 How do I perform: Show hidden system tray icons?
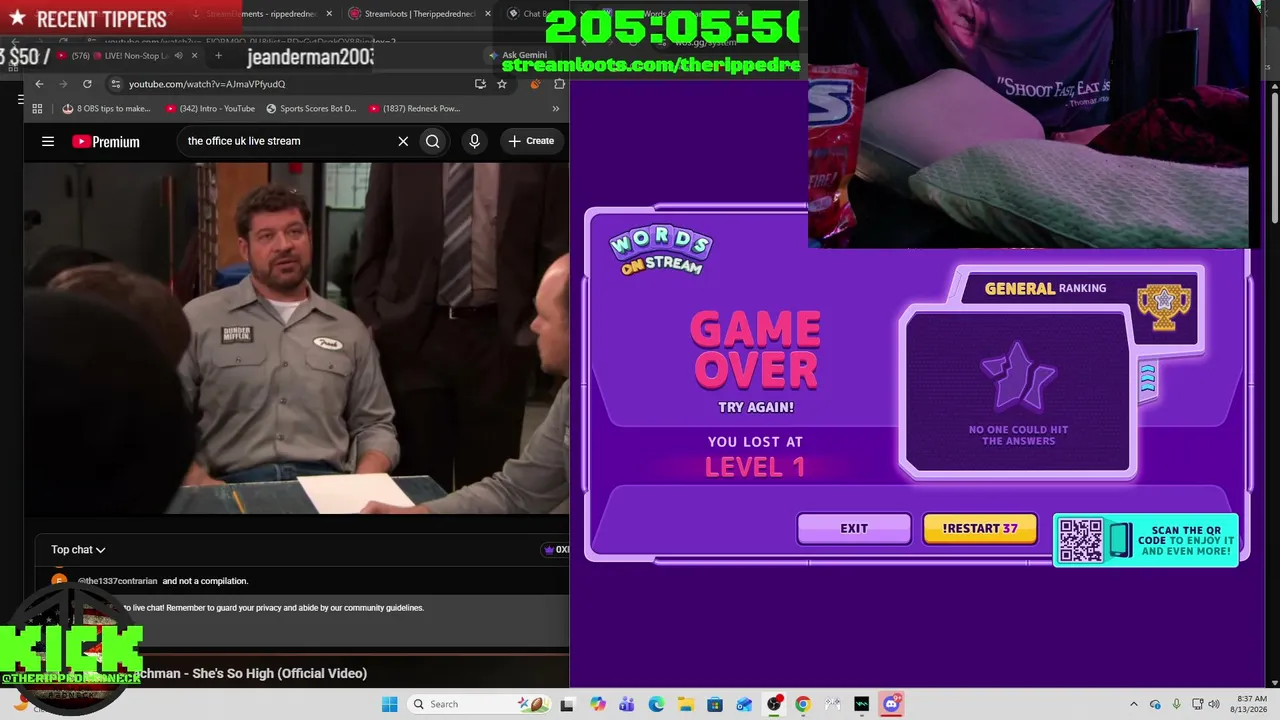(1134, 704)
